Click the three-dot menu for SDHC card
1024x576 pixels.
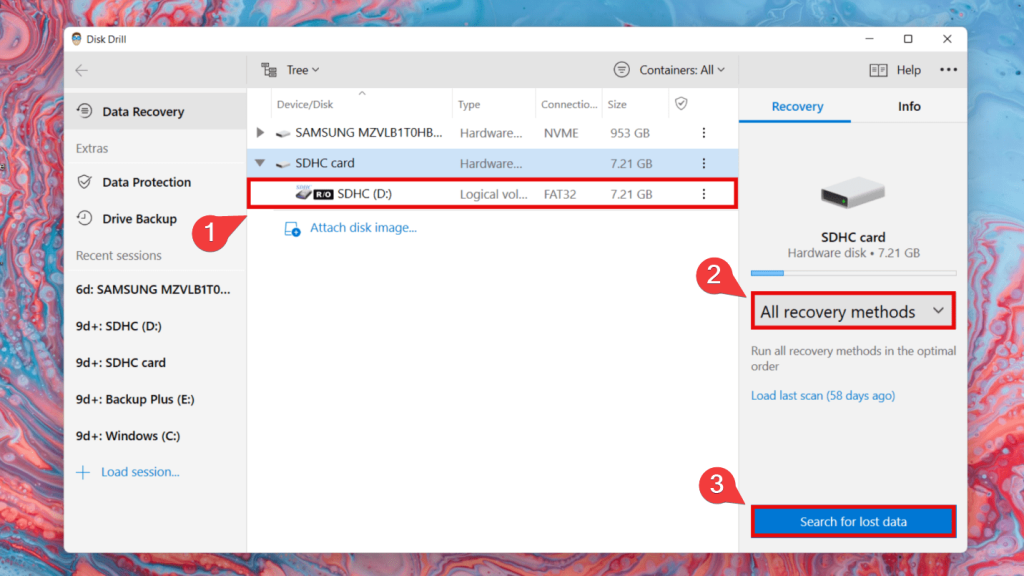coord(703,162)
